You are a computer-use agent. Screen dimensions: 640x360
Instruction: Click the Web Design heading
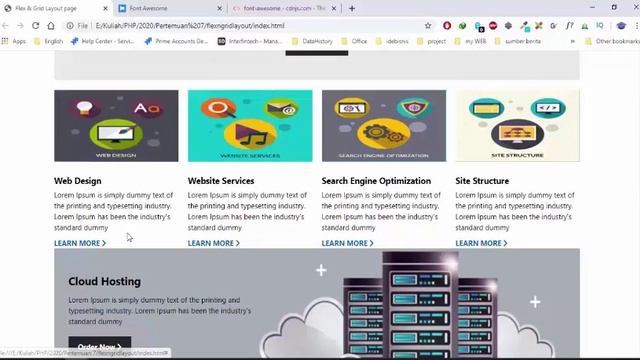pos(78,181)
